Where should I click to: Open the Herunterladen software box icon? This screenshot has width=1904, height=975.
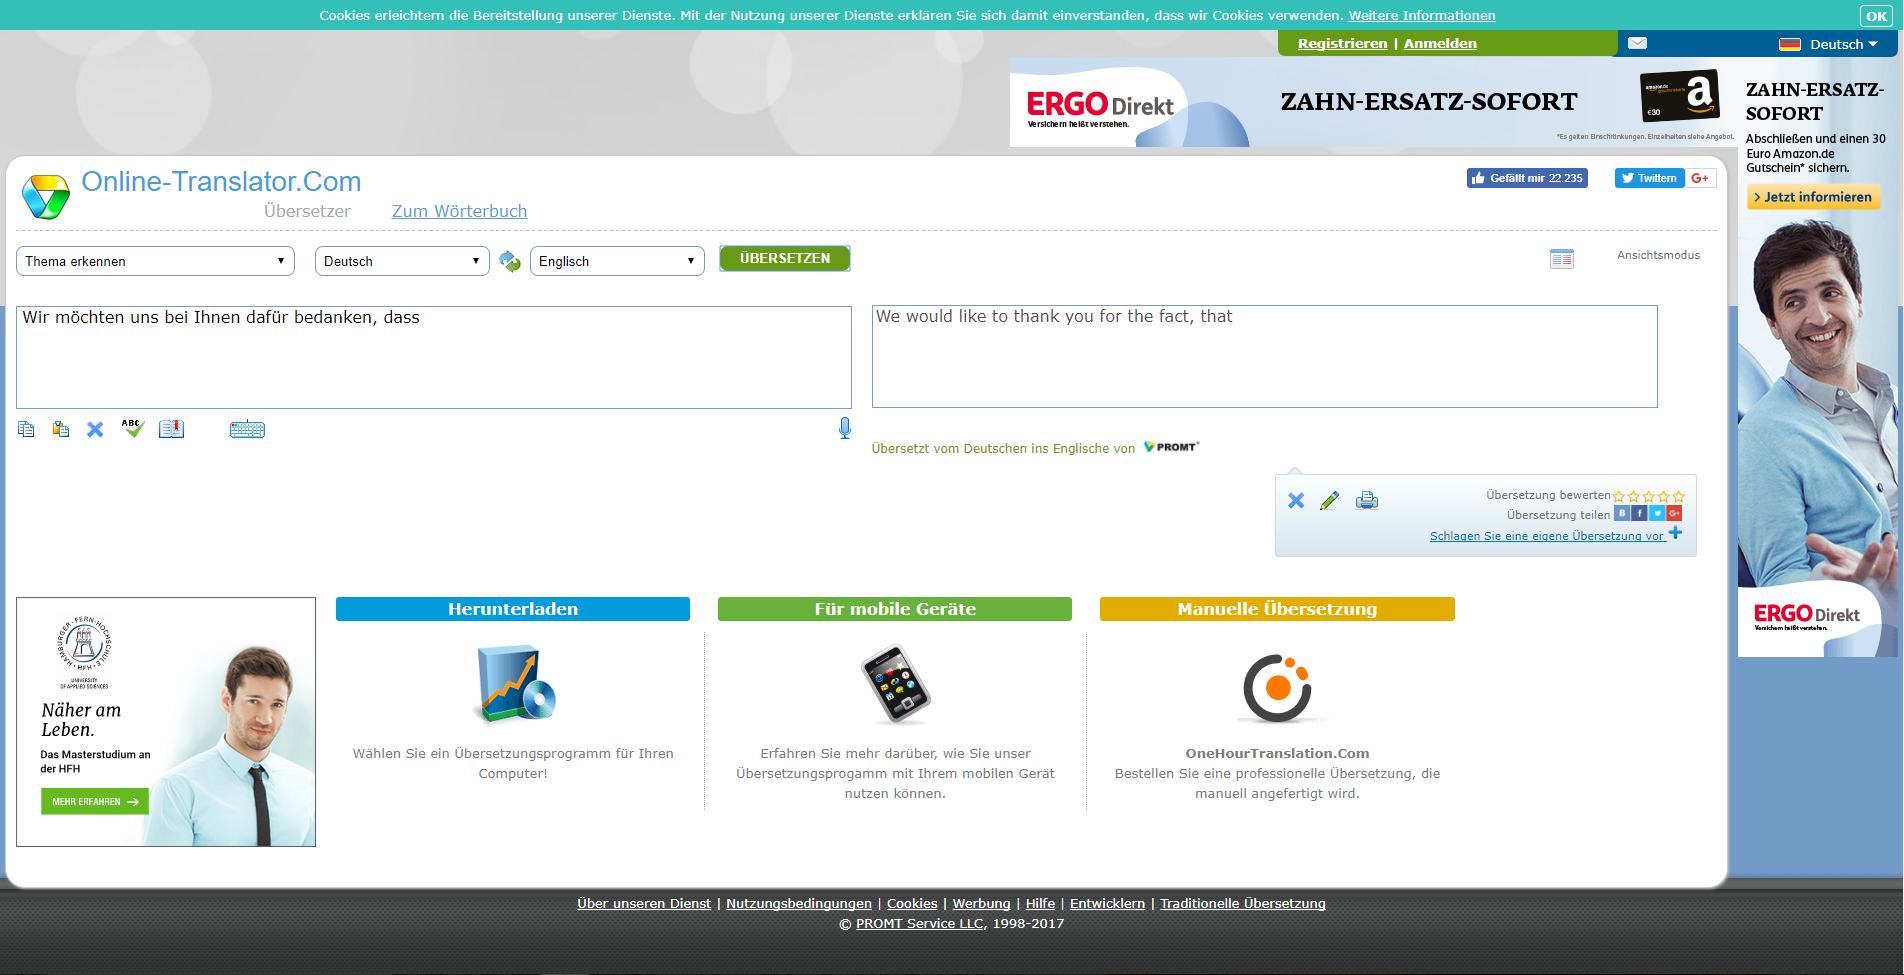coord(514,685)
